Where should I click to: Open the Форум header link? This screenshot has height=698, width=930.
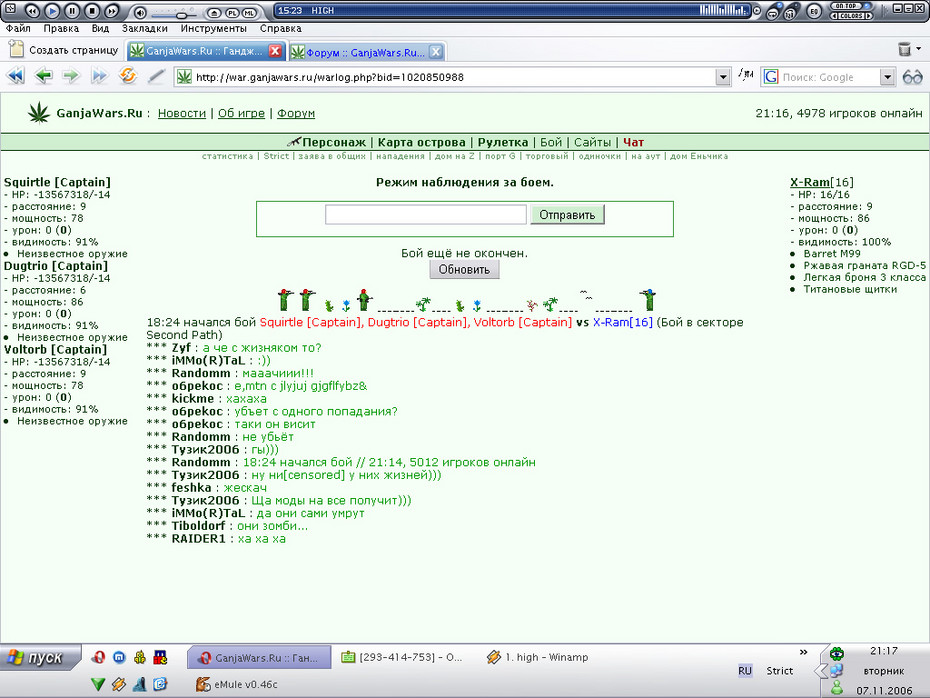click(296, 113)
